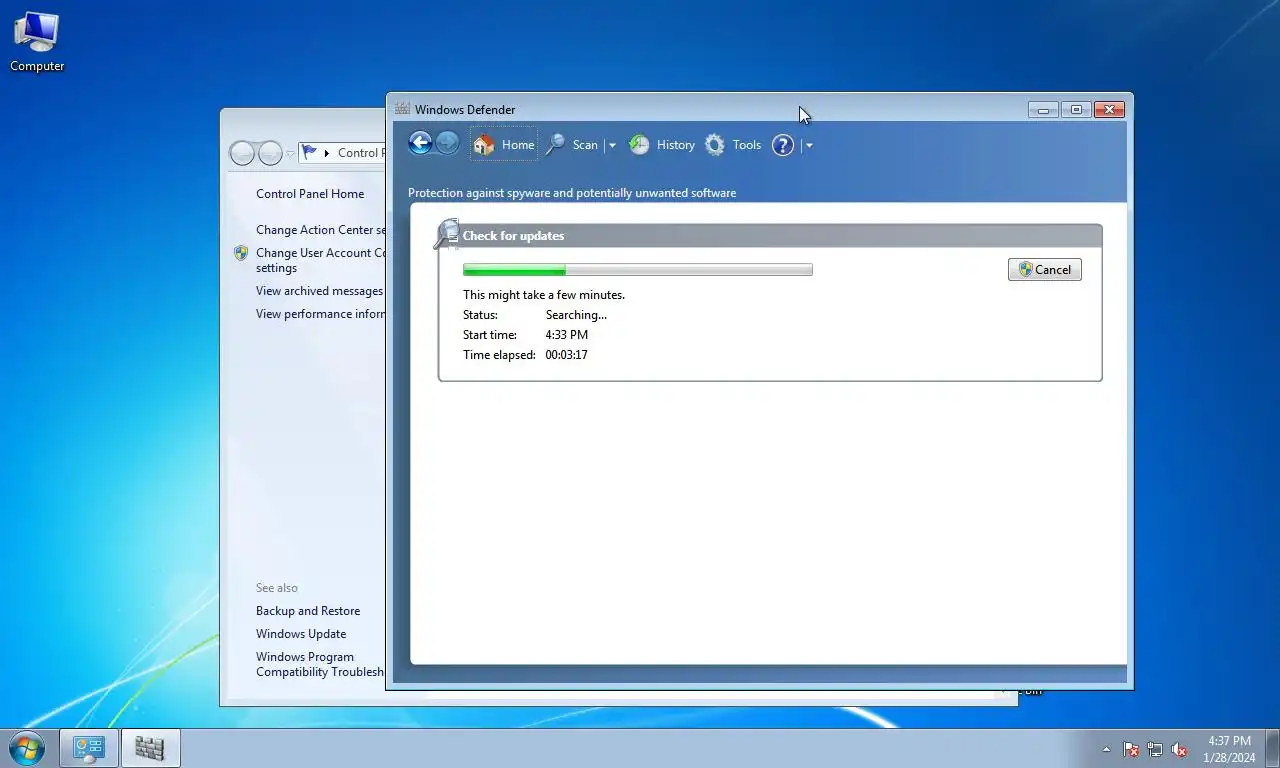Open Control Panel Home link
1280x768 pixels.
[x=310, y=194]
